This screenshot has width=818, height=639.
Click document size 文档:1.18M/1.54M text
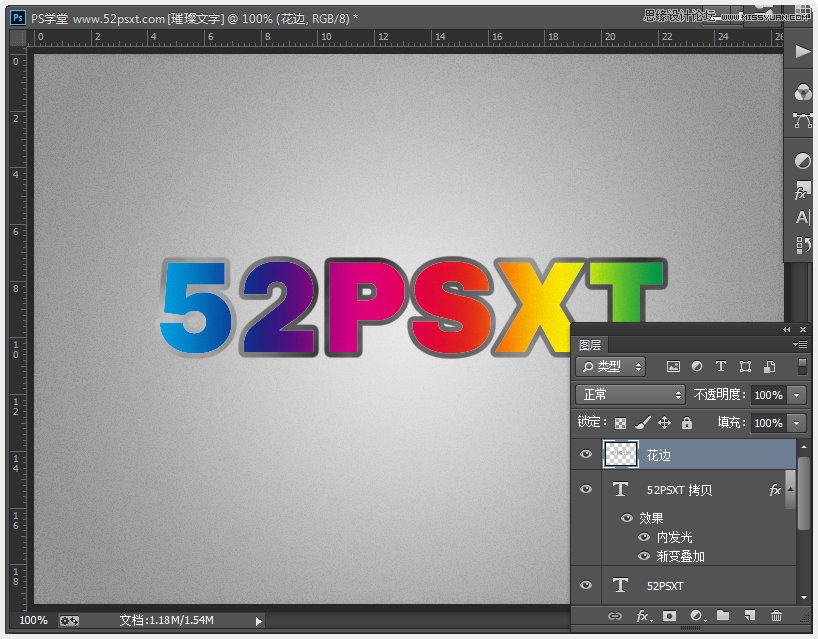coord(166,620)
